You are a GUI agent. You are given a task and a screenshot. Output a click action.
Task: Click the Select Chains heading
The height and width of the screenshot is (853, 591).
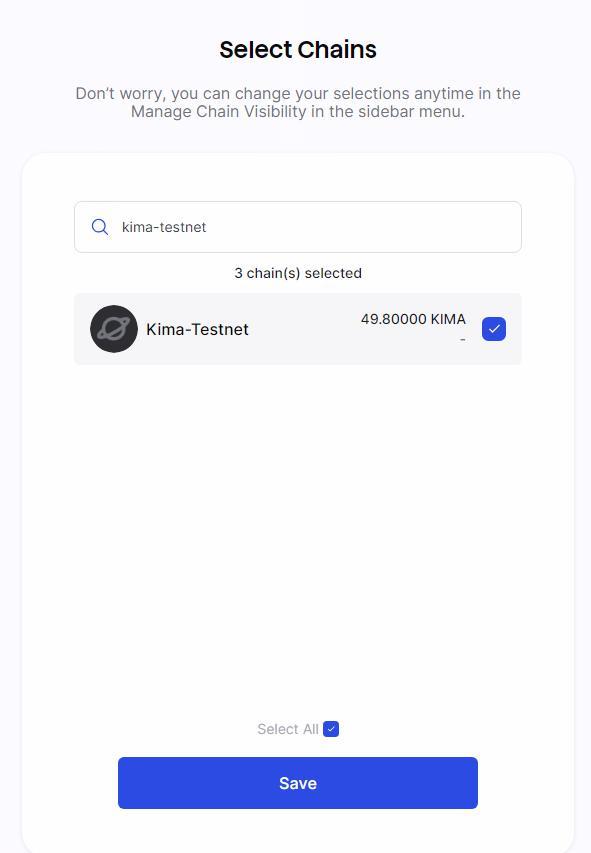click(298, 50)
